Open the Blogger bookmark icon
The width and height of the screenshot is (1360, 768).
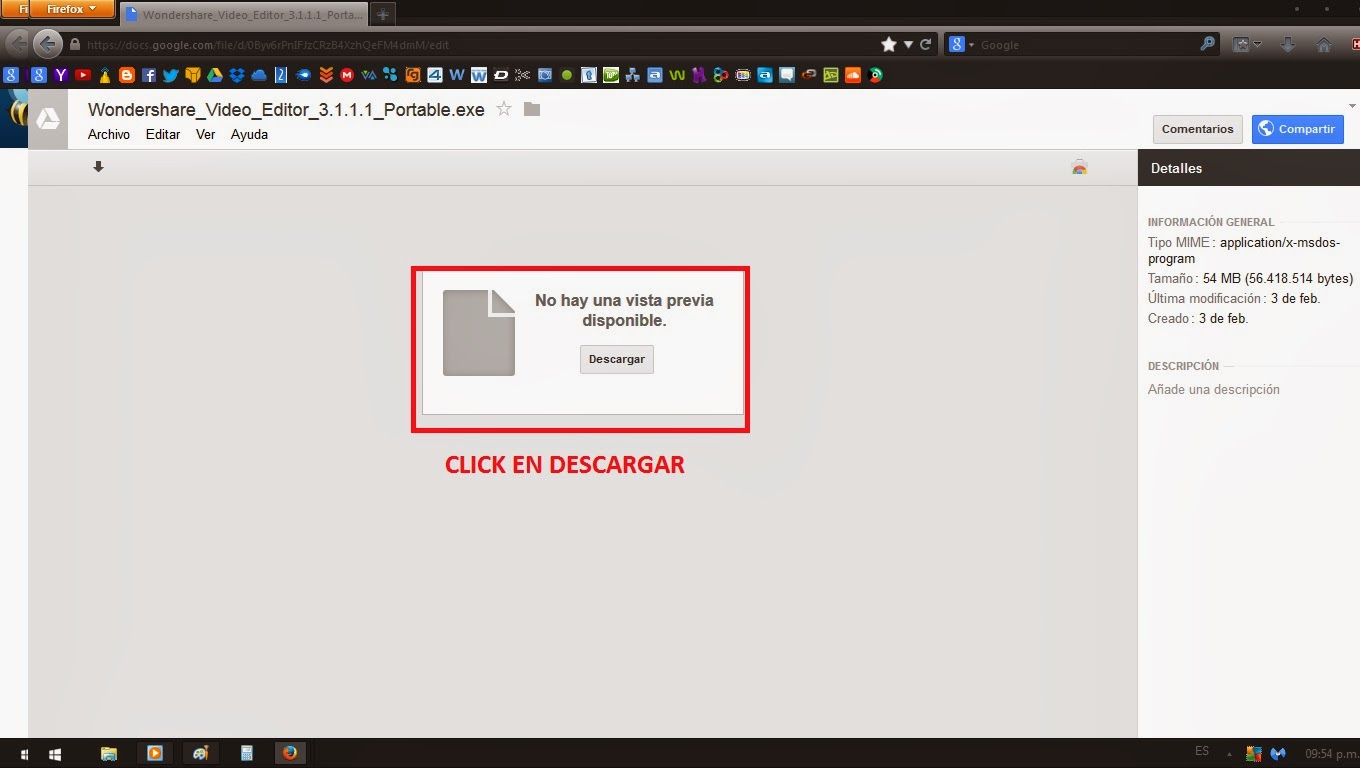tap(127, 75)
